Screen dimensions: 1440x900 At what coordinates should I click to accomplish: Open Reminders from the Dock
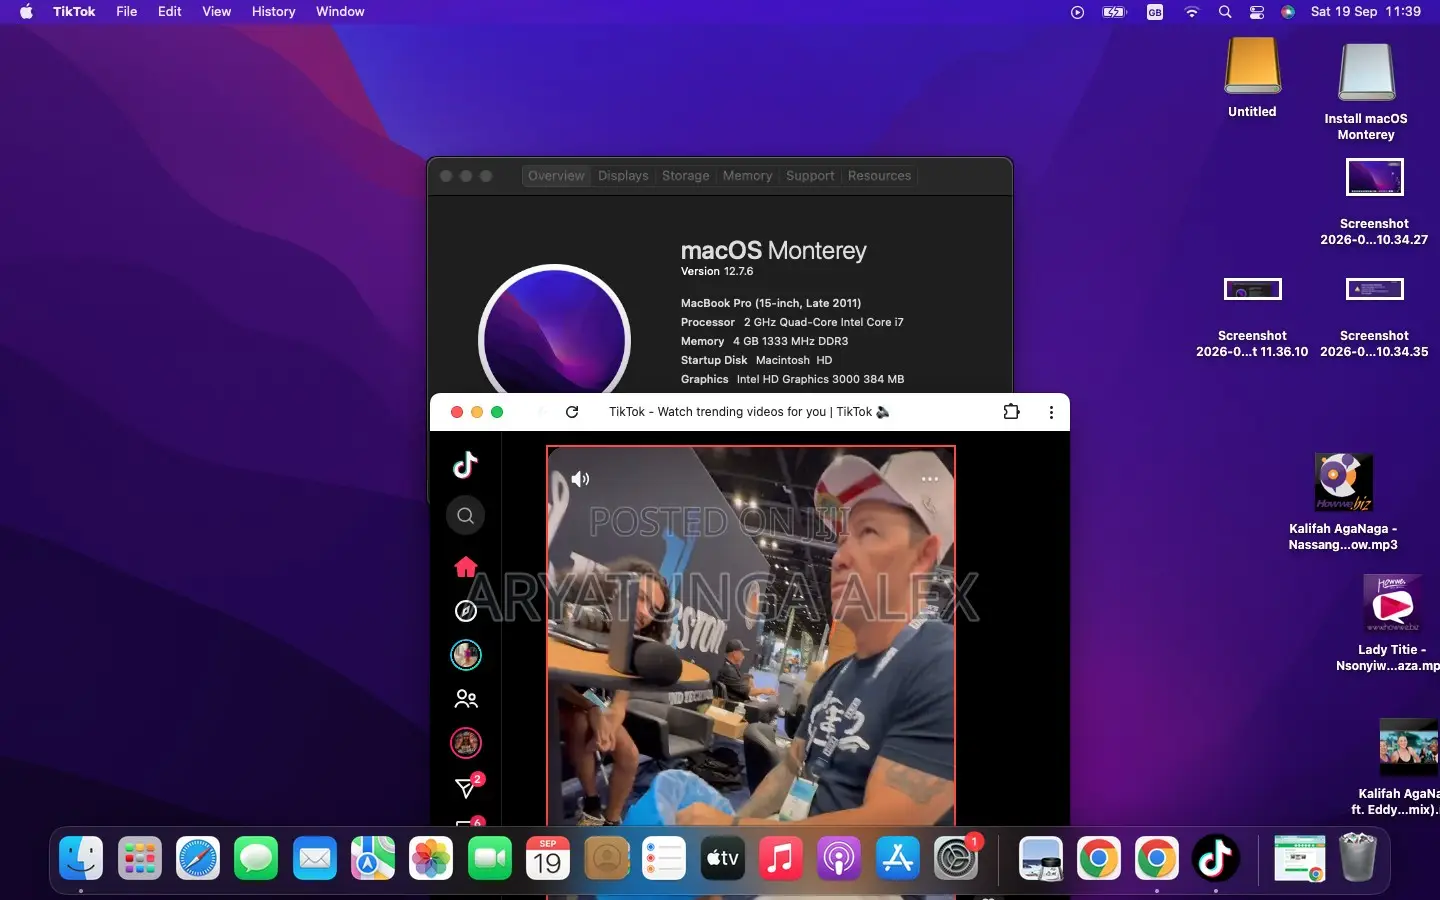pos(664,858)
